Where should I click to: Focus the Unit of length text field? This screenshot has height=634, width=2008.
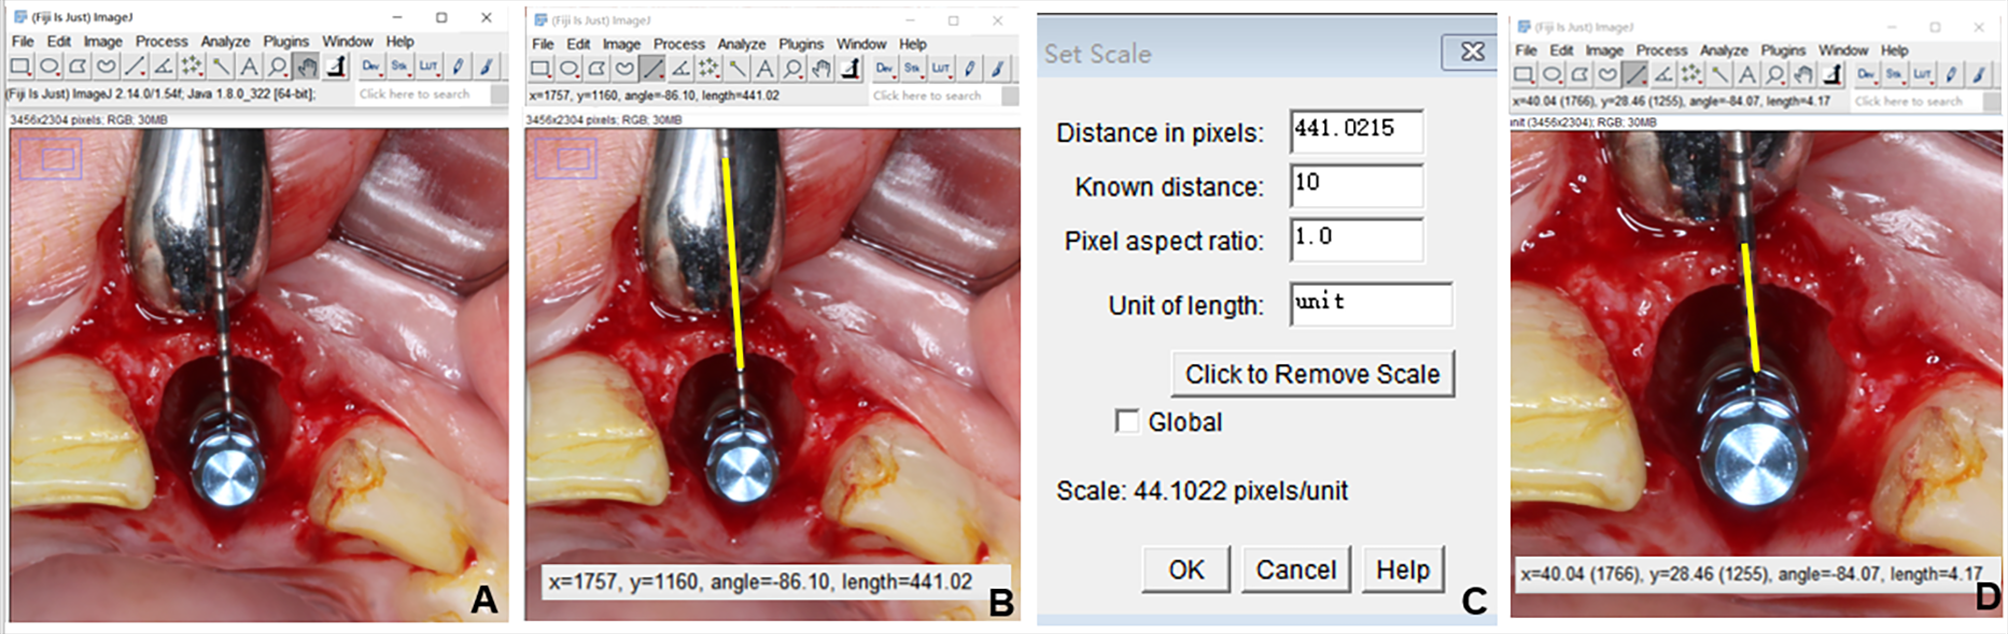click(1370, 304)
